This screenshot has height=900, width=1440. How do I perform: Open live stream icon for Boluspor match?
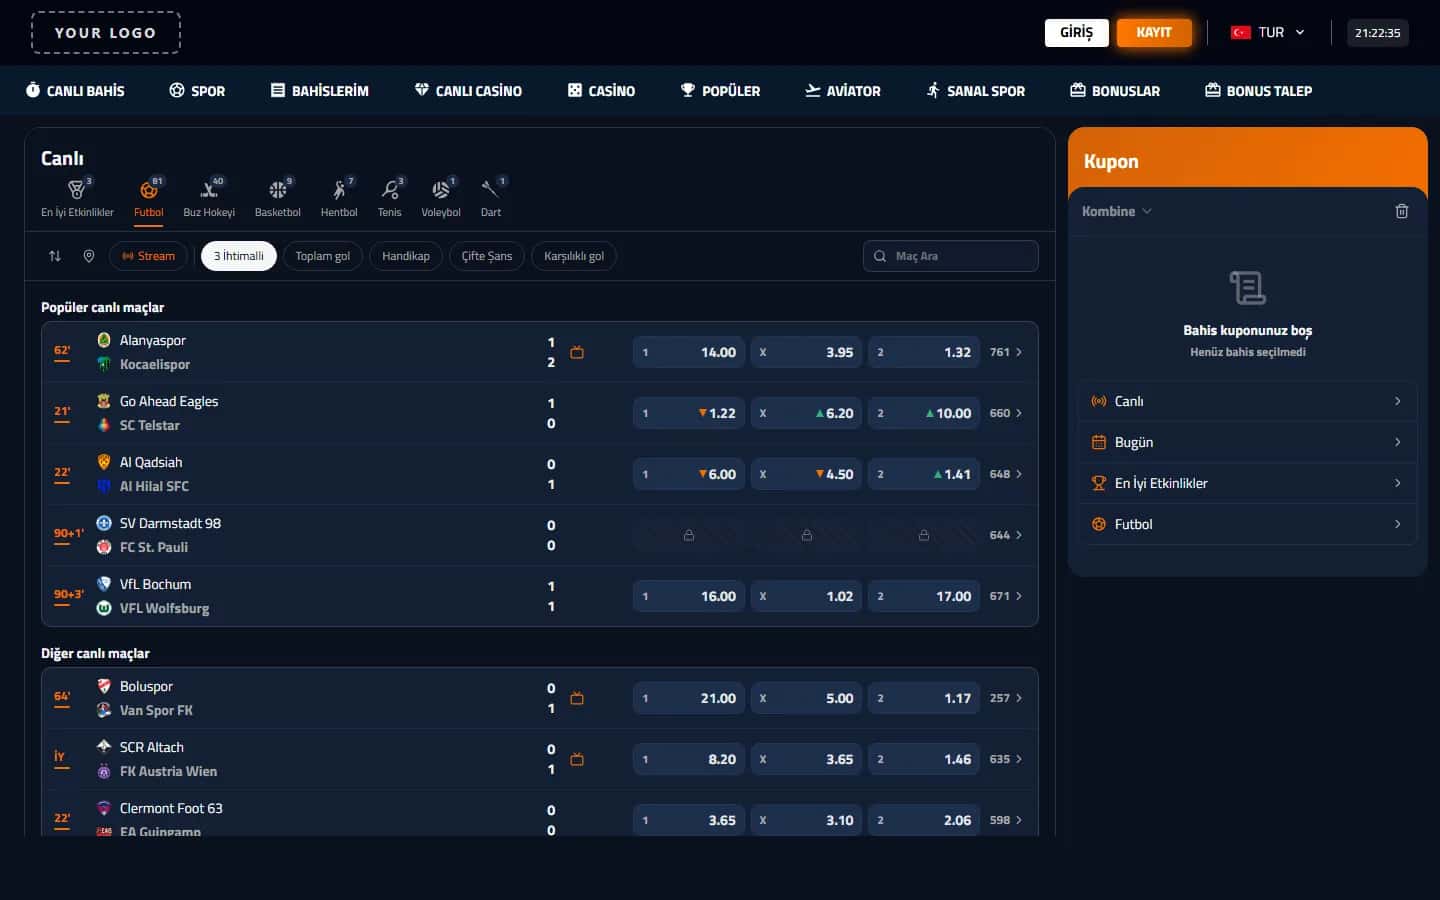577,698
